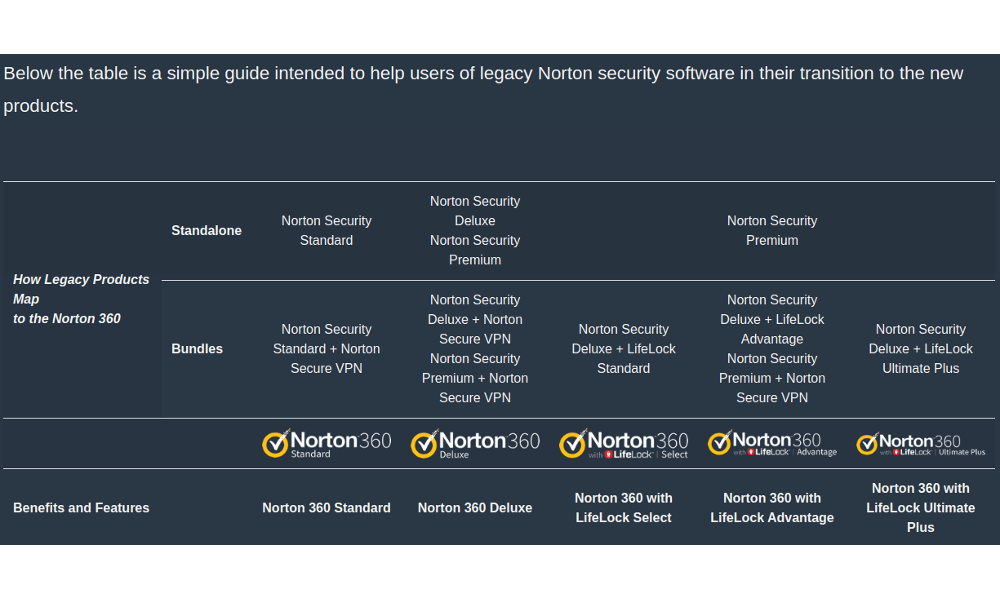The image size is (1000, 600).
Task: Click the Norton 360 Deluxe logo
Action: point(475,443)
